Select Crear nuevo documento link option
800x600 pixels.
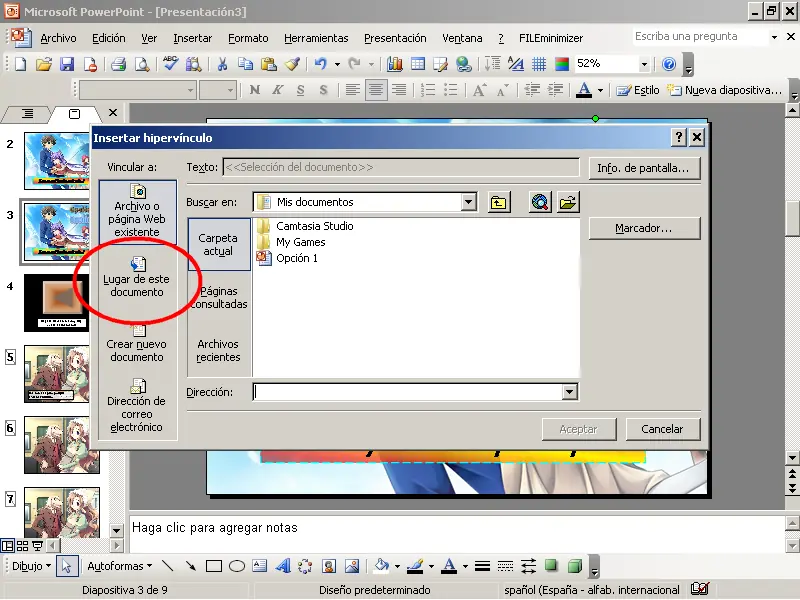click(x=137, y=344)
